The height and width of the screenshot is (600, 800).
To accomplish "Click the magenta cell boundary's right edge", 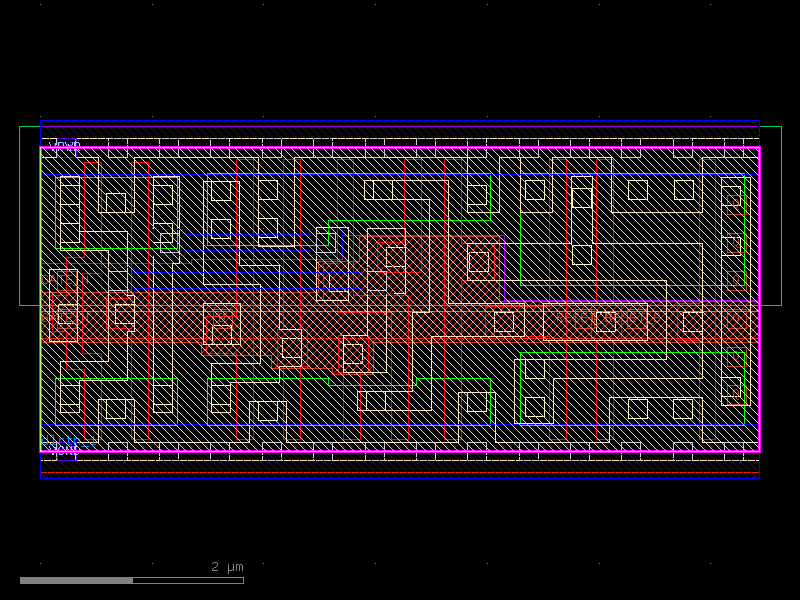I will click(759, 300).
